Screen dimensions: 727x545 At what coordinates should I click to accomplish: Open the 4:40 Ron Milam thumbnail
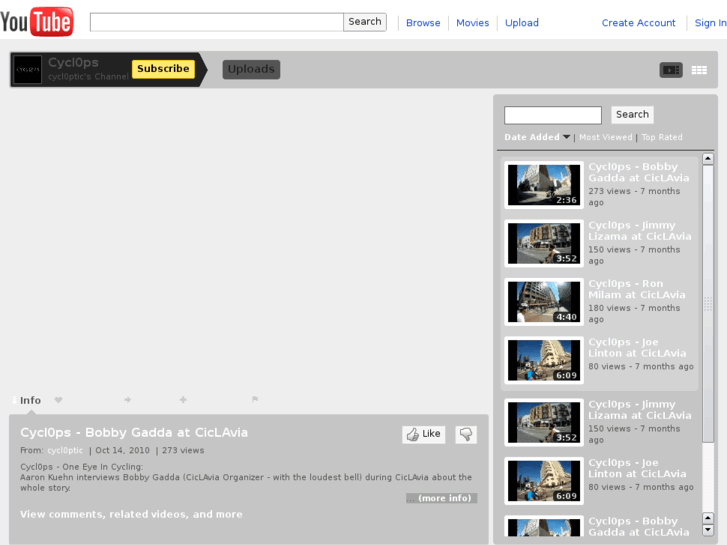coord(544,302)
